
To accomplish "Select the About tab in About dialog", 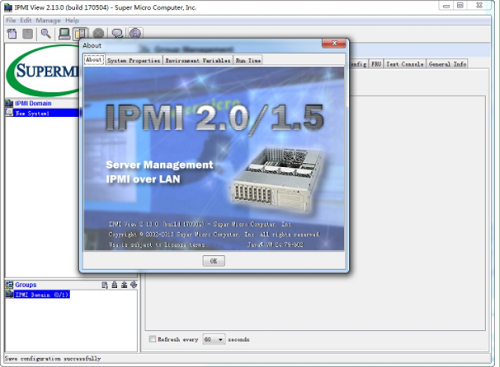I will (x=94, y=60).
